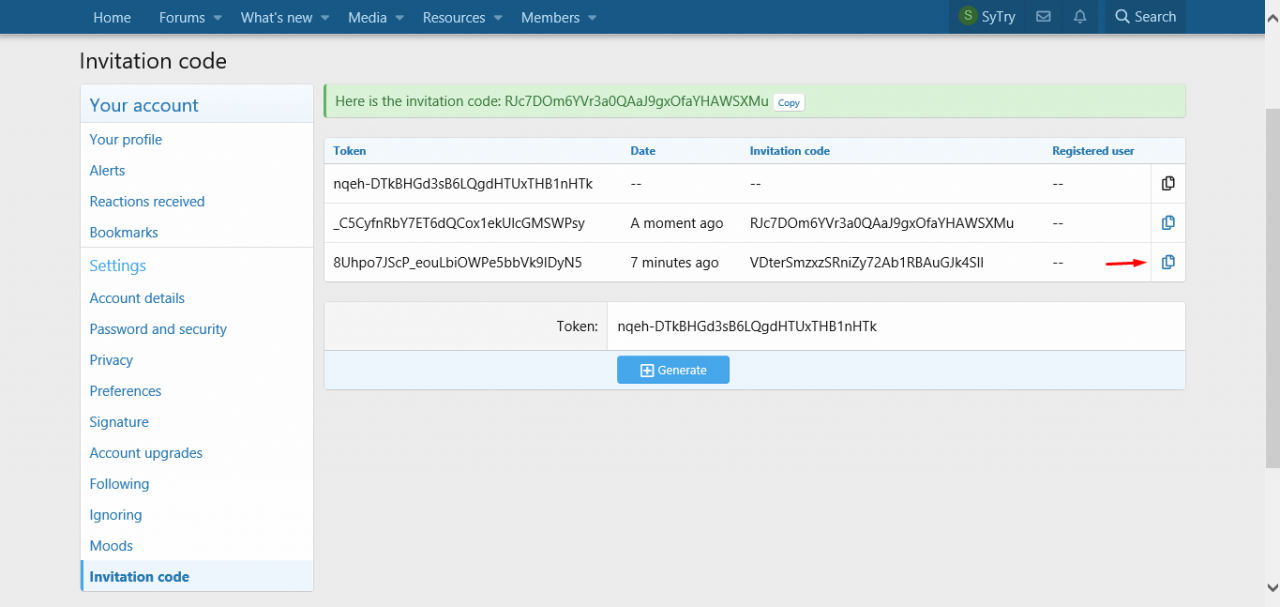Open Account upgrades in sidebar

pyautogui.click(x=146, y=453)
